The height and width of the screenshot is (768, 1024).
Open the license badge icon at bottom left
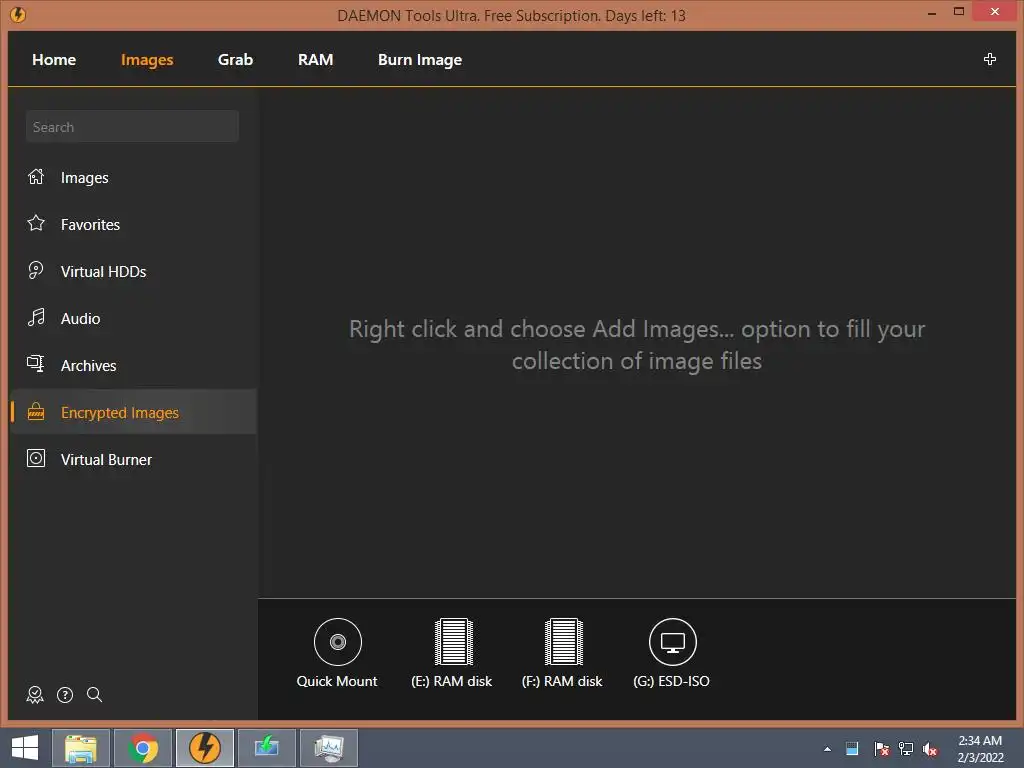pyautogui.click(x=35, y=695)
